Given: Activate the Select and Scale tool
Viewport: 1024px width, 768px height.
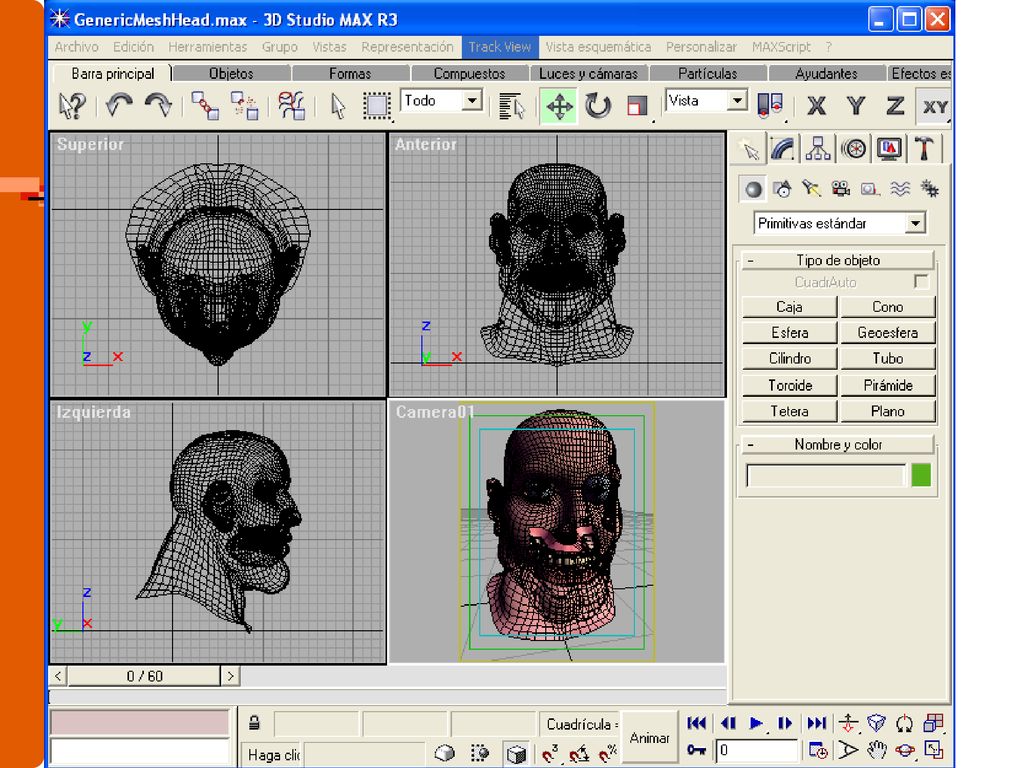Looking at the screenshot, I should click(x=637, y=105).
